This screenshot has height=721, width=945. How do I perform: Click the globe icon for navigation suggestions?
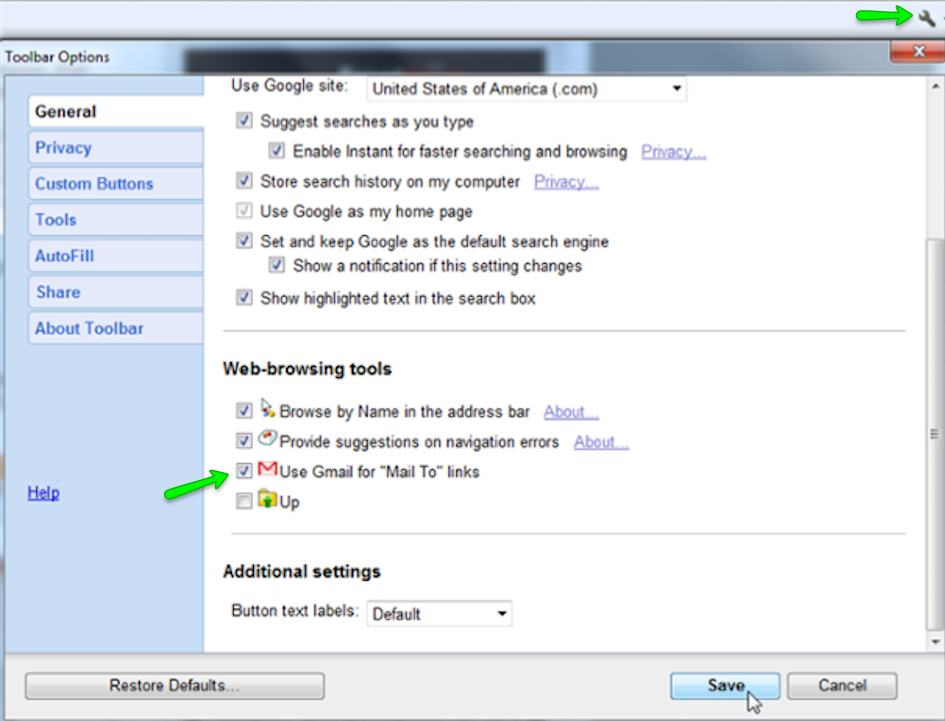[x=267, y=437]
